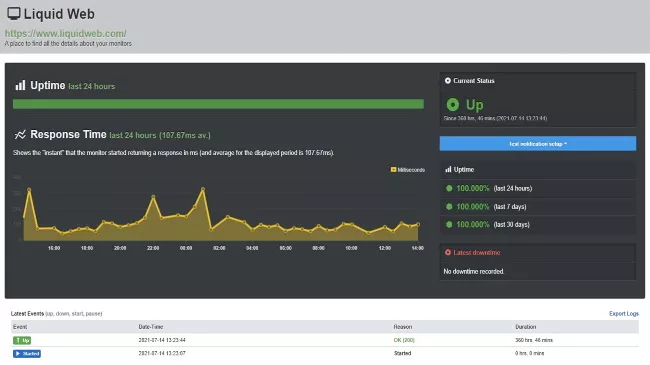Click the response peak point near 01:00
The image size is (650, 365).
pyautogui.click(x=203, y=189)
